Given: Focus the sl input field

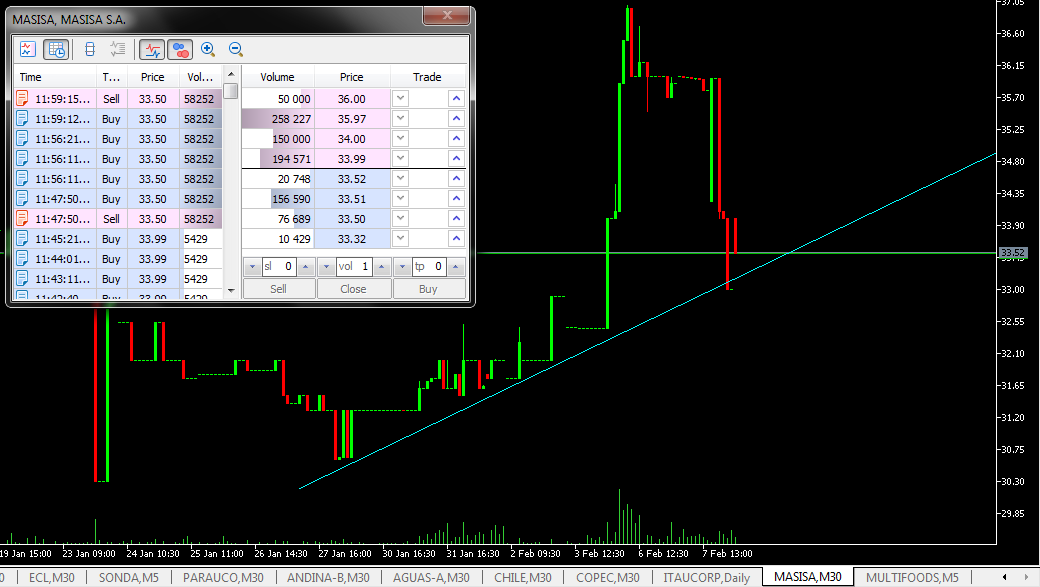Looking at the screenshot, I should 279,267.
